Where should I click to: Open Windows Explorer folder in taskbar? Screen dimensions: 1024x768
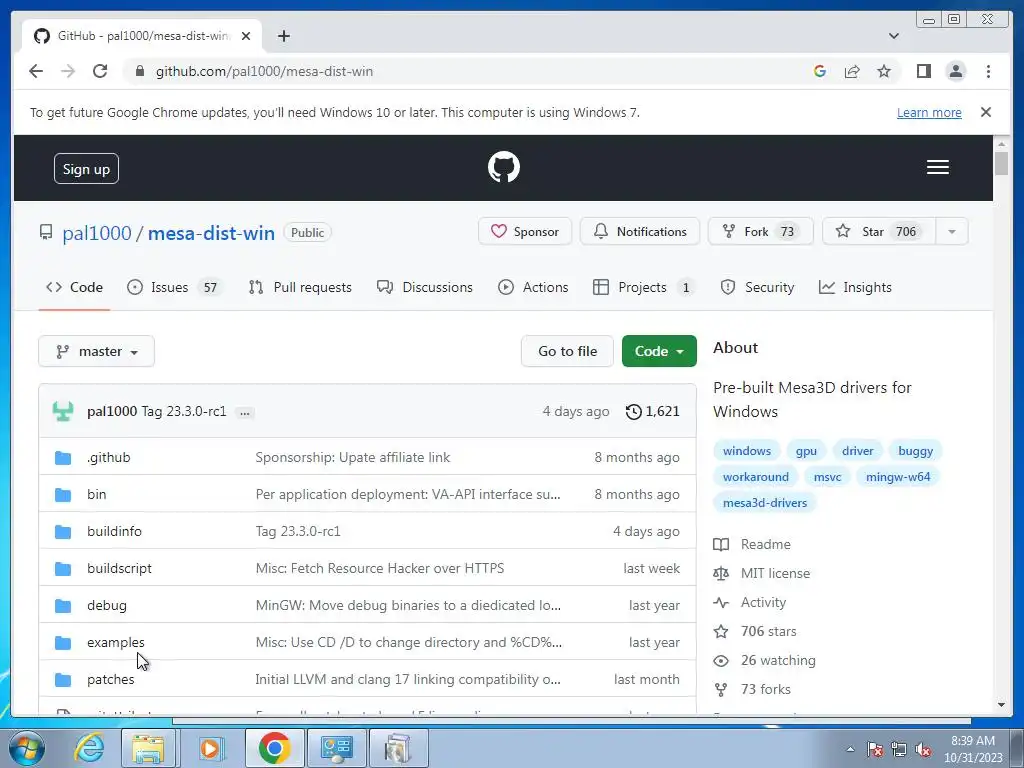pos(148,748)
